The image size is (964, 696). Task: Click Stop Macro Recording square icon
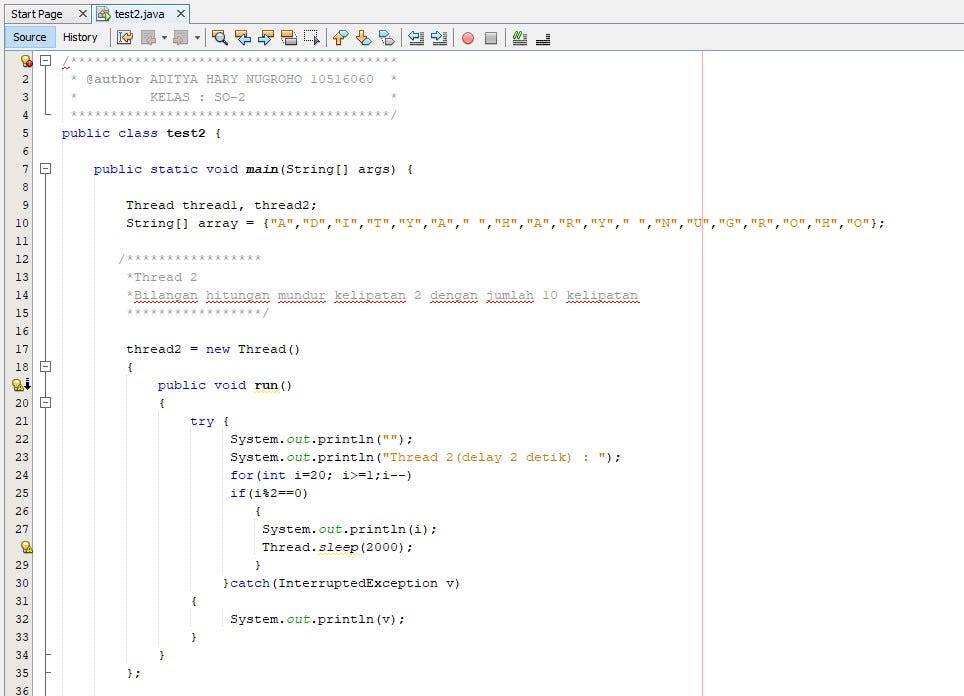(491, 38)
